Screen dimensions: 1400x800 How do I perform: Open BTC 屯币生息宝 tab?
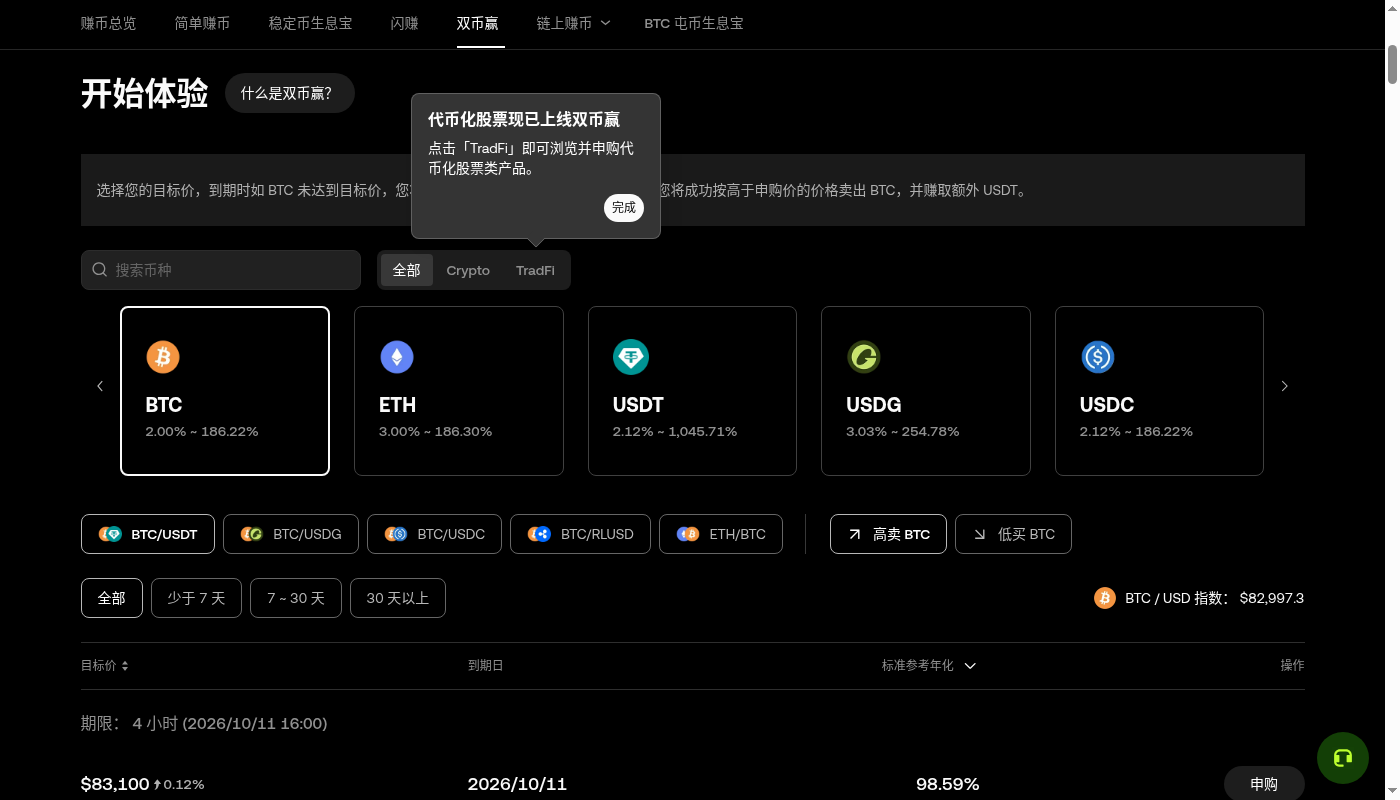pos(694,23)
